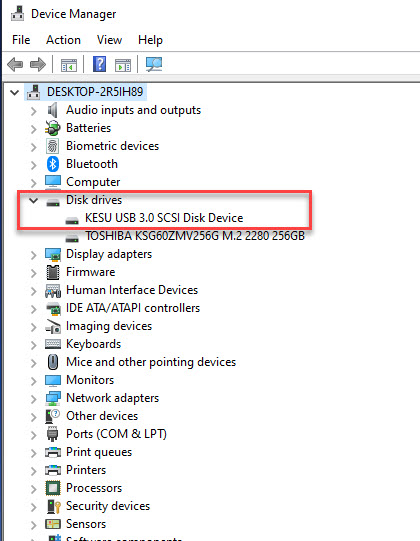Click the Mice and other pointing devices icon
Image resolution: width=420 pixels, height=541 pixels.
click(x=53, y=362)
